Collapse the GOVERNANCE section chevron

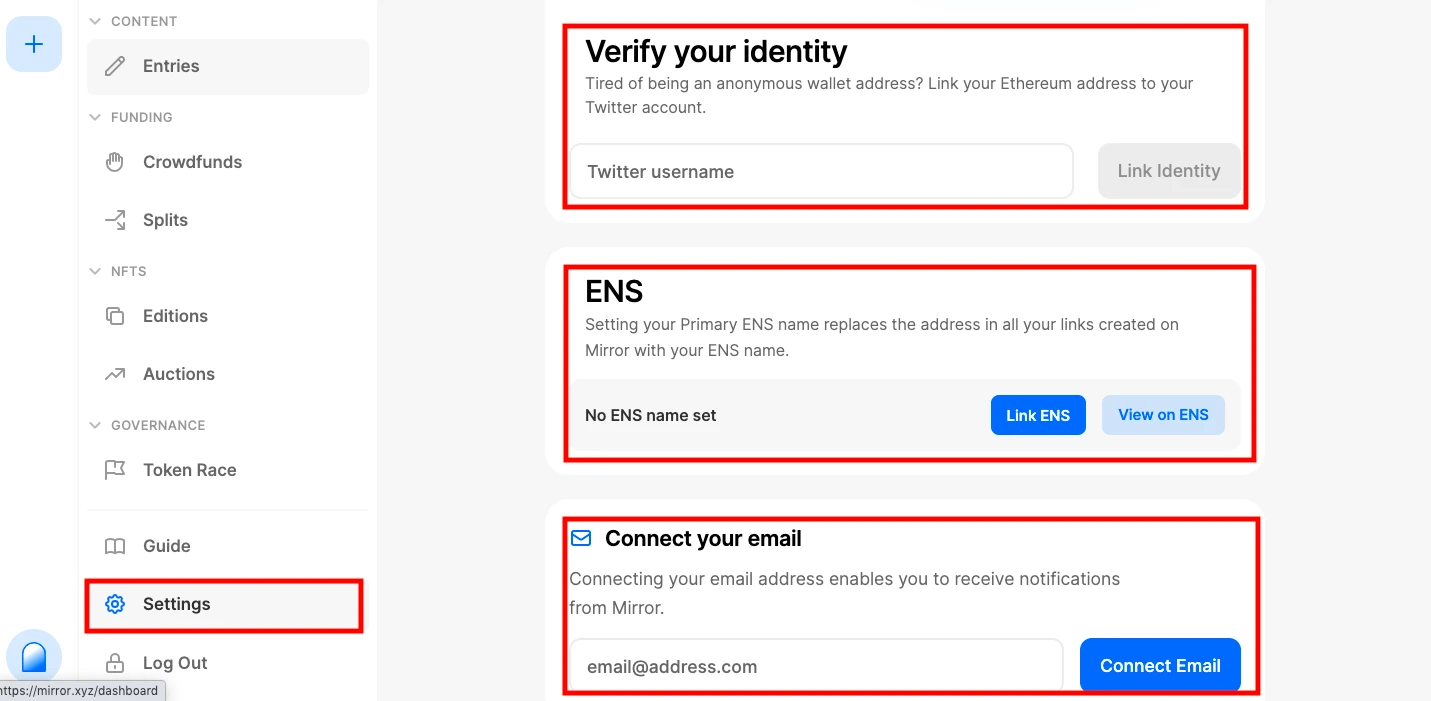(95, 425)
